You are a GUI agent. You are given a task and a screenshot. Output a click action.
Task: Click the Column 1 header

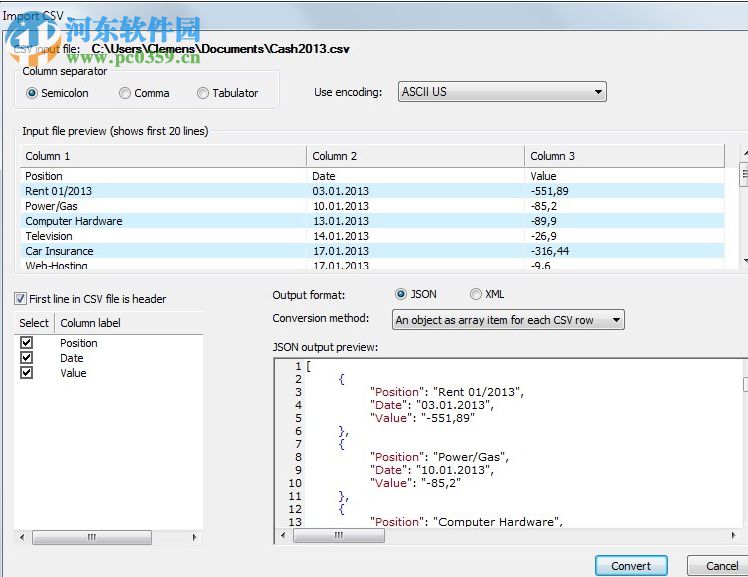tap(163, 156)
